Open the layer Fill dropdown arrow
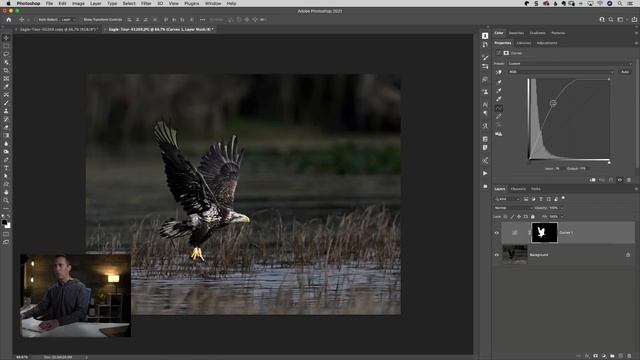This screenshot has height=360, width=640. click(561, 217)
